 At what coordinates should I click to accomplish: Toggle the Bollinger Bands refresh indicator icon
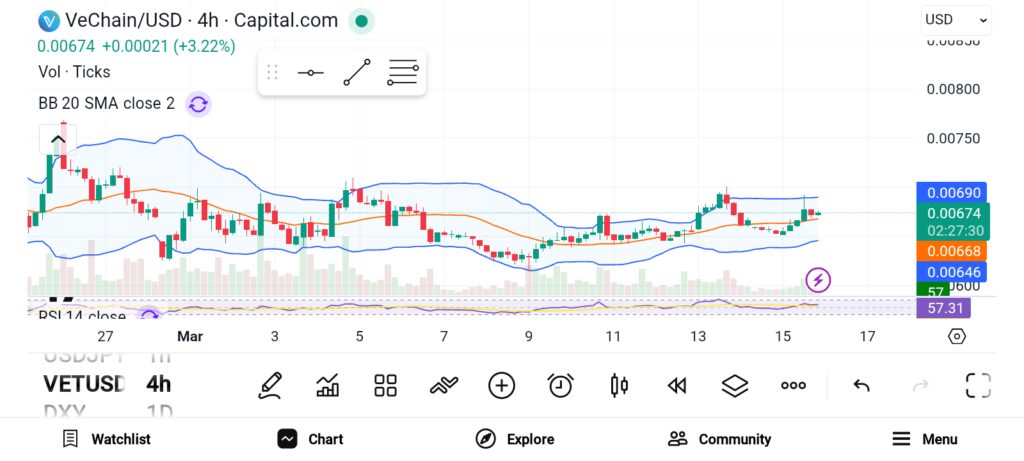198,103
